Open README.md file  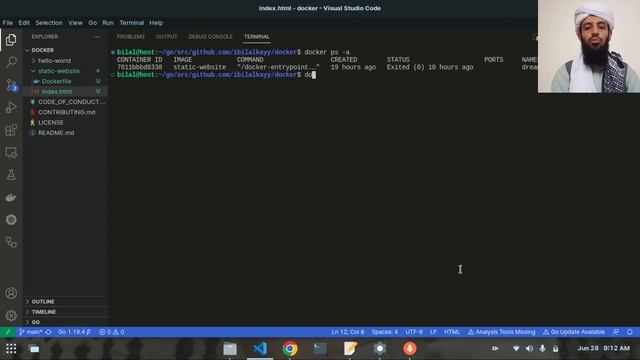(65, 133)
